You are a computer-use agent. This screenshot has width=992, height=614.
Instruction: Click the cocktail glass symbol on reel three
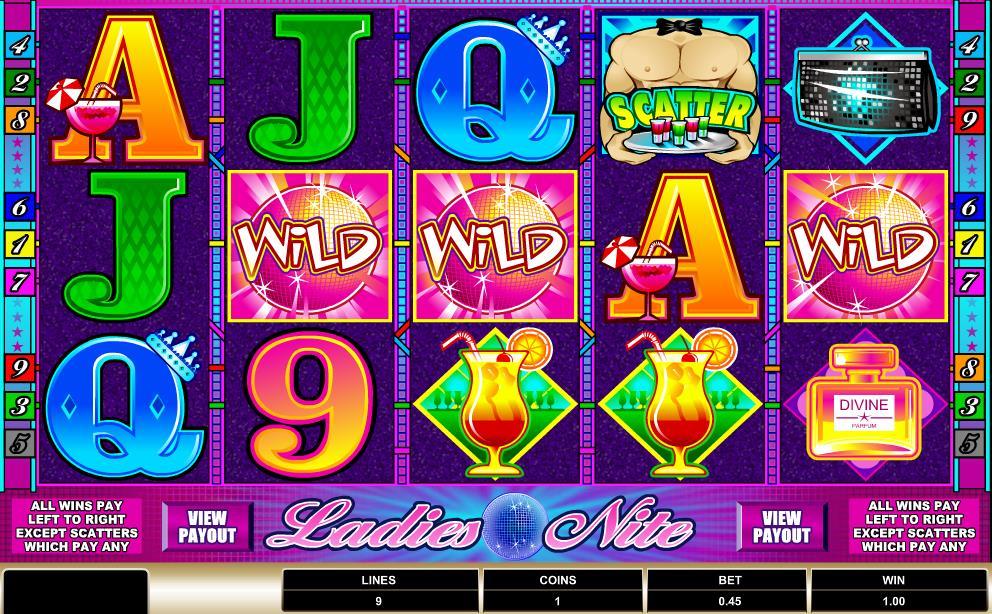click(x=495, y=403)
